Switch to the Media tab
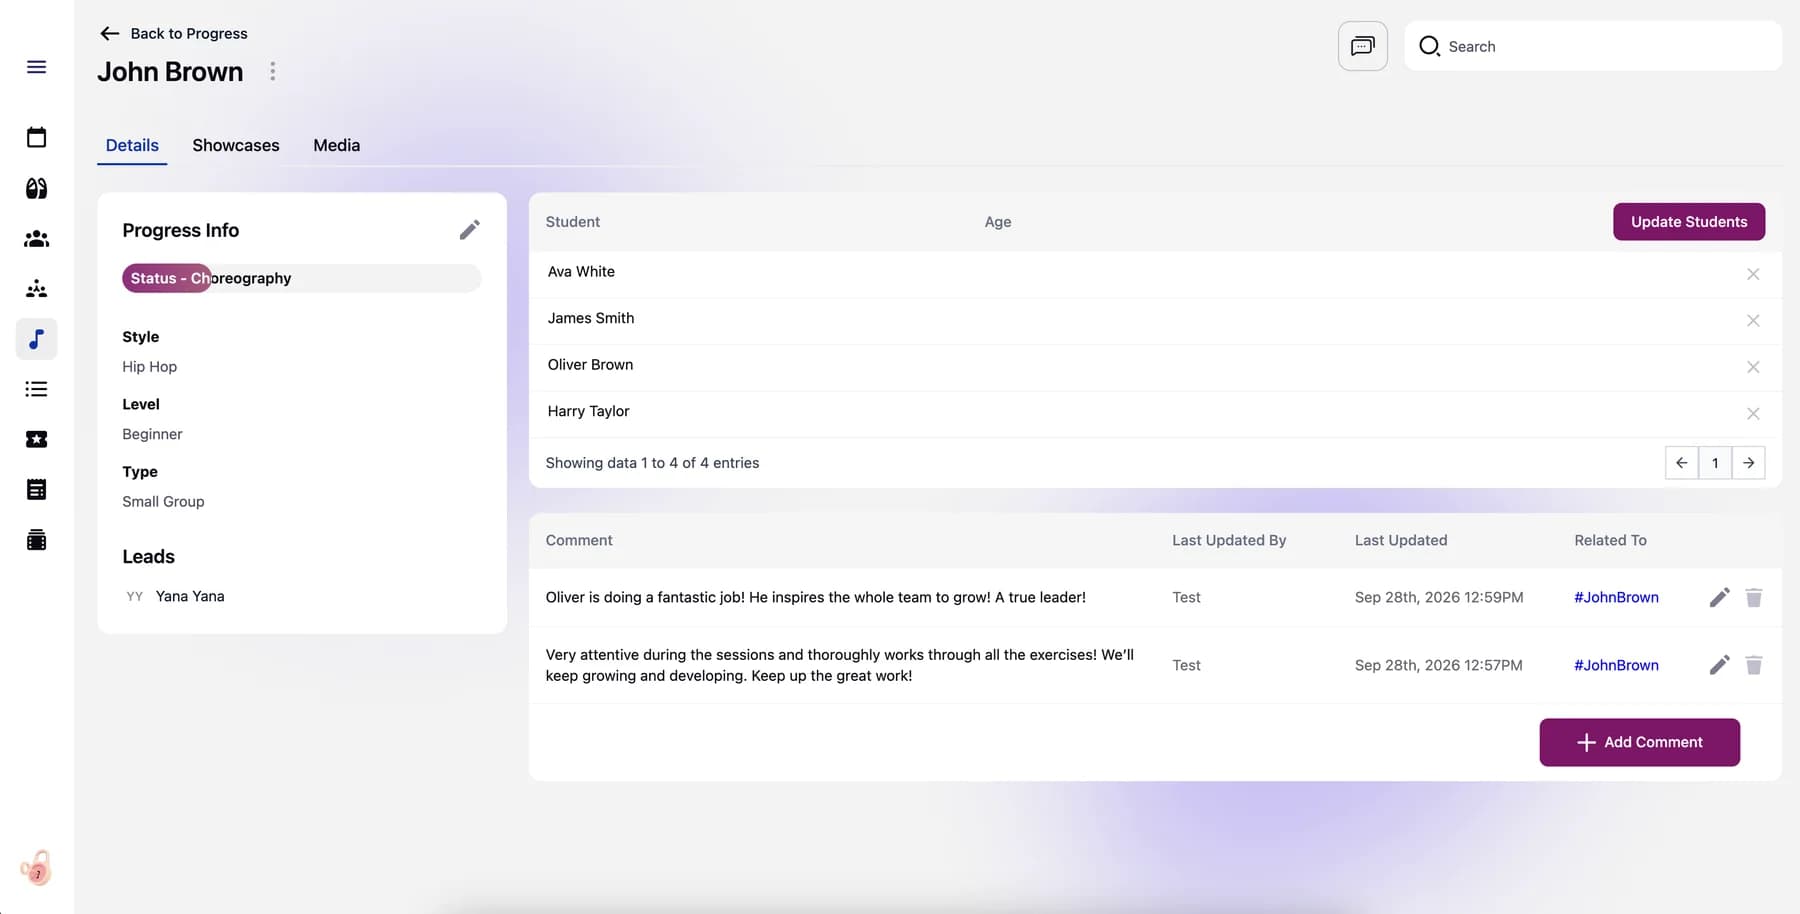 [x=336, y=145]
